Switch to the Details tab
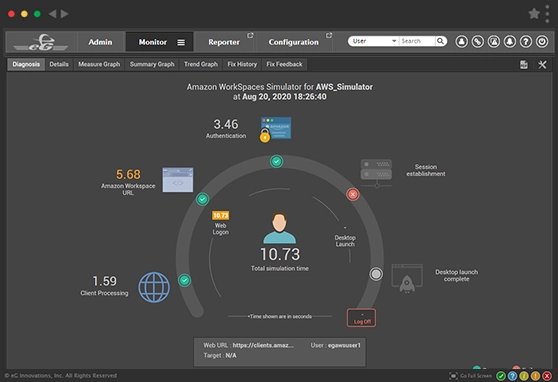The height and width of the screenshot is (382, 558). coord(59,64)
